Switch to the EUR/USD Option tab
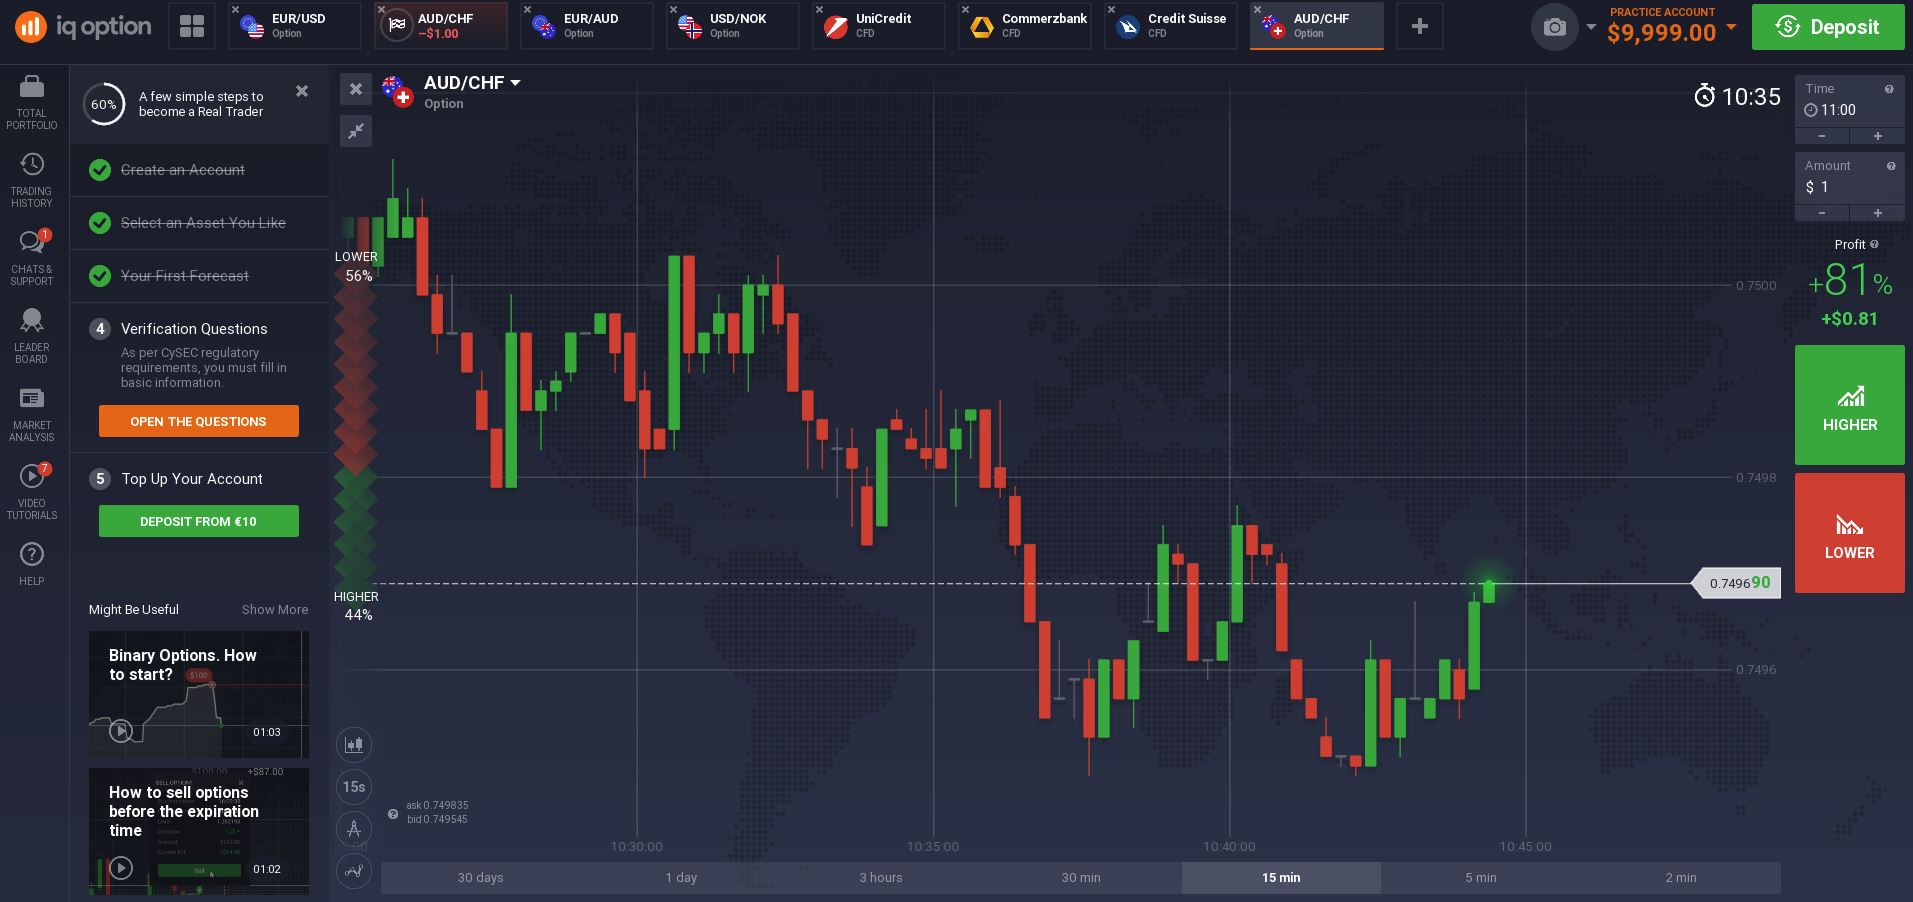 295,26
